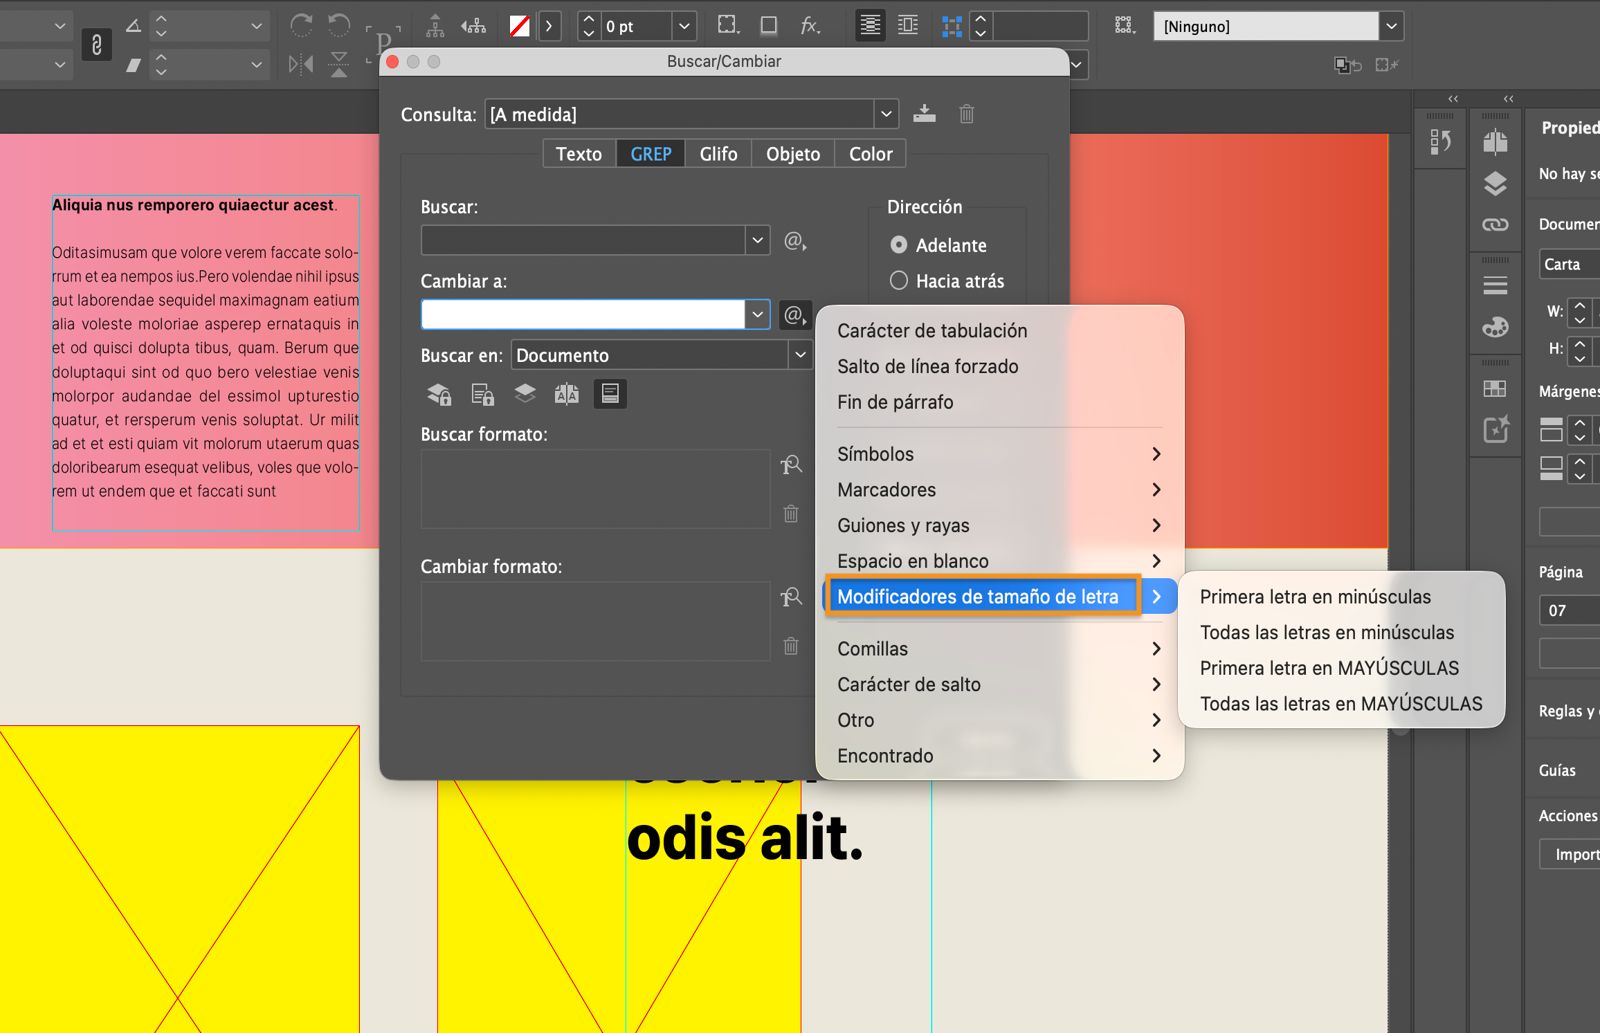Toggle include hidden layers search option
This screenshot has height=1033, width=1600.
tap(525, 394)
